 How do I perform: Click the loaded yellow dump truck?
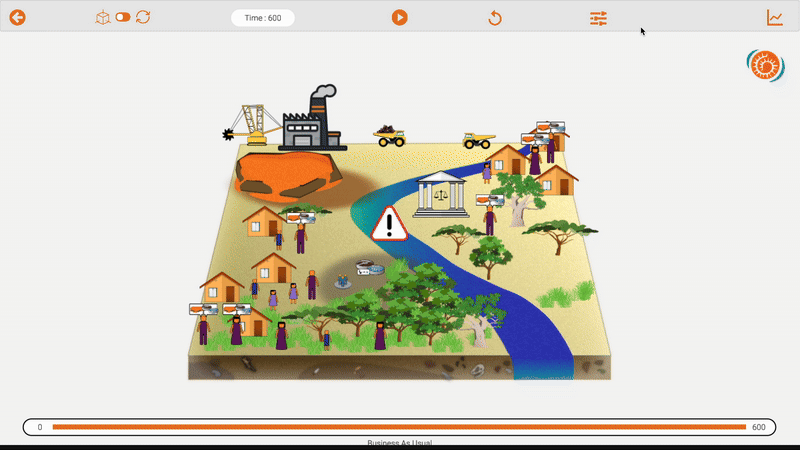pos(390,136)
